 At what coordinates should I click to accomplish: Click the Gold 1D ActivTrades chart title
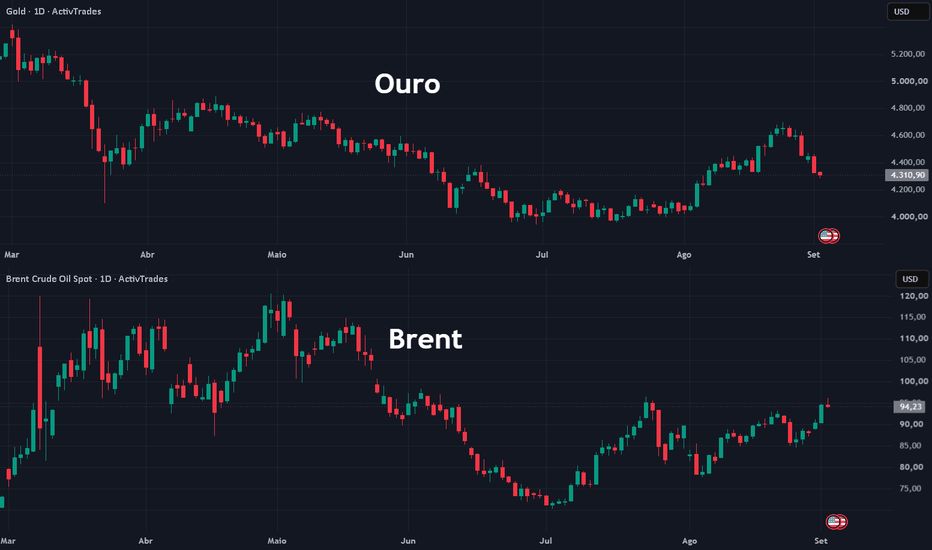tap(53, 11)
